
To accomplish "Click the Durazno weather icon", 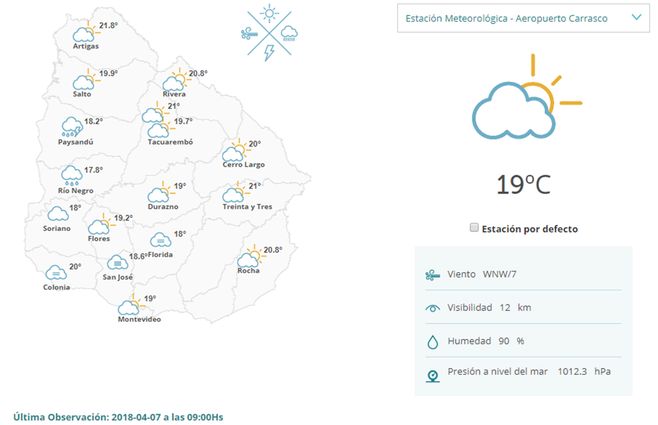I will point(160,194).
